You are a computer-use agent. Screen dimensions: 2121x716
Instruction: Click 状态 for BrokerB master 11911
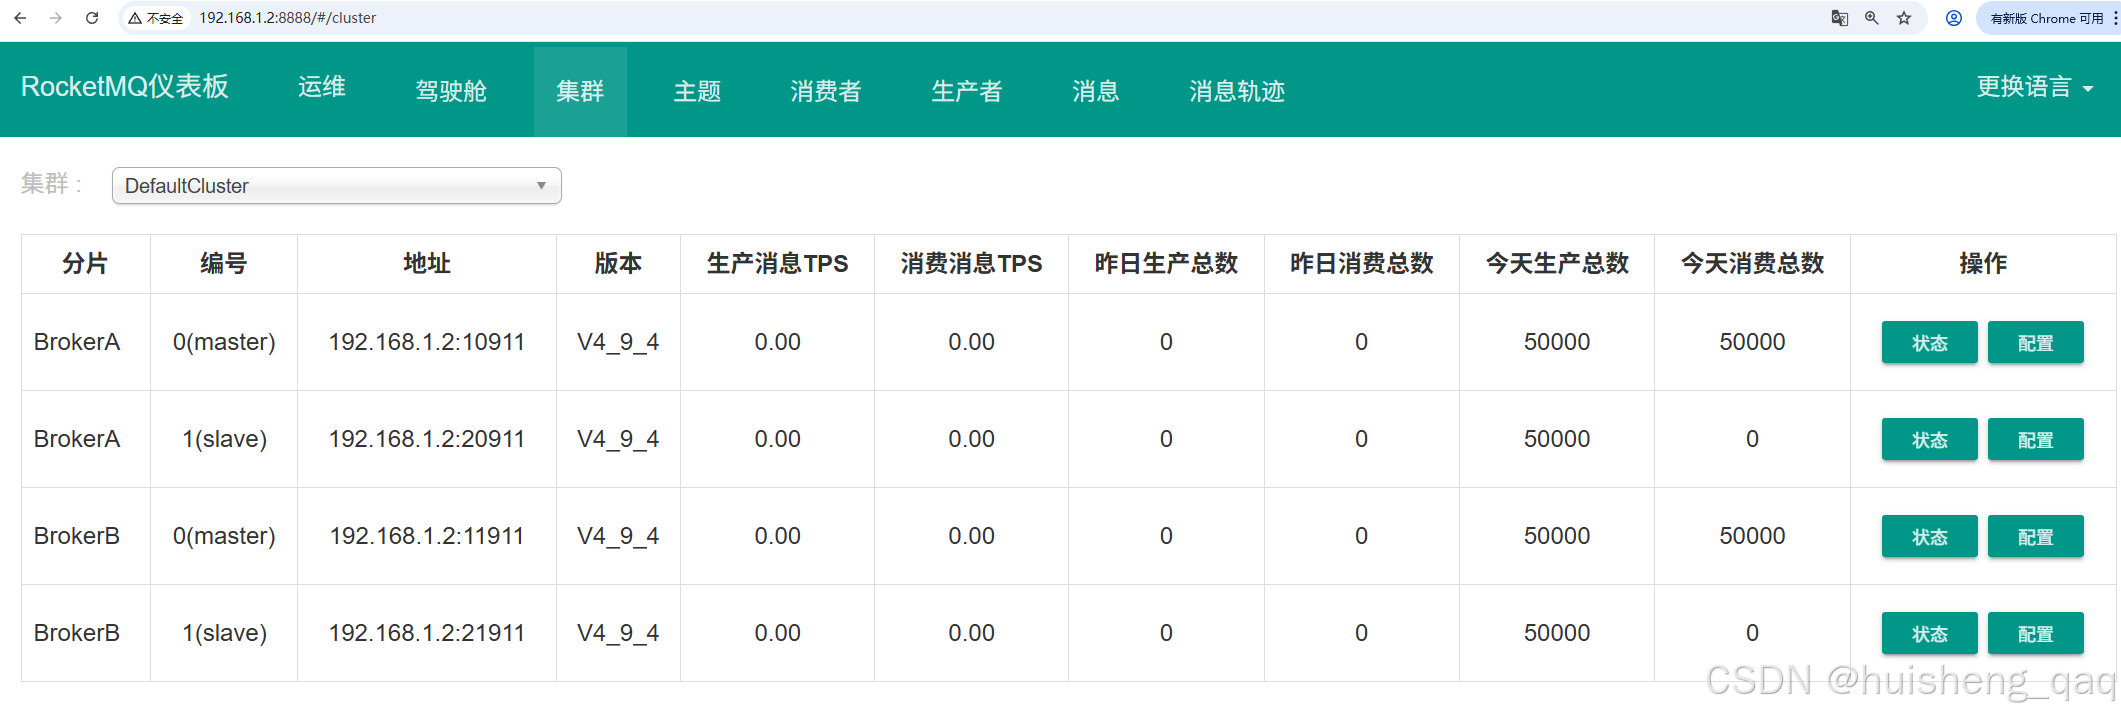pos(1929,536)
